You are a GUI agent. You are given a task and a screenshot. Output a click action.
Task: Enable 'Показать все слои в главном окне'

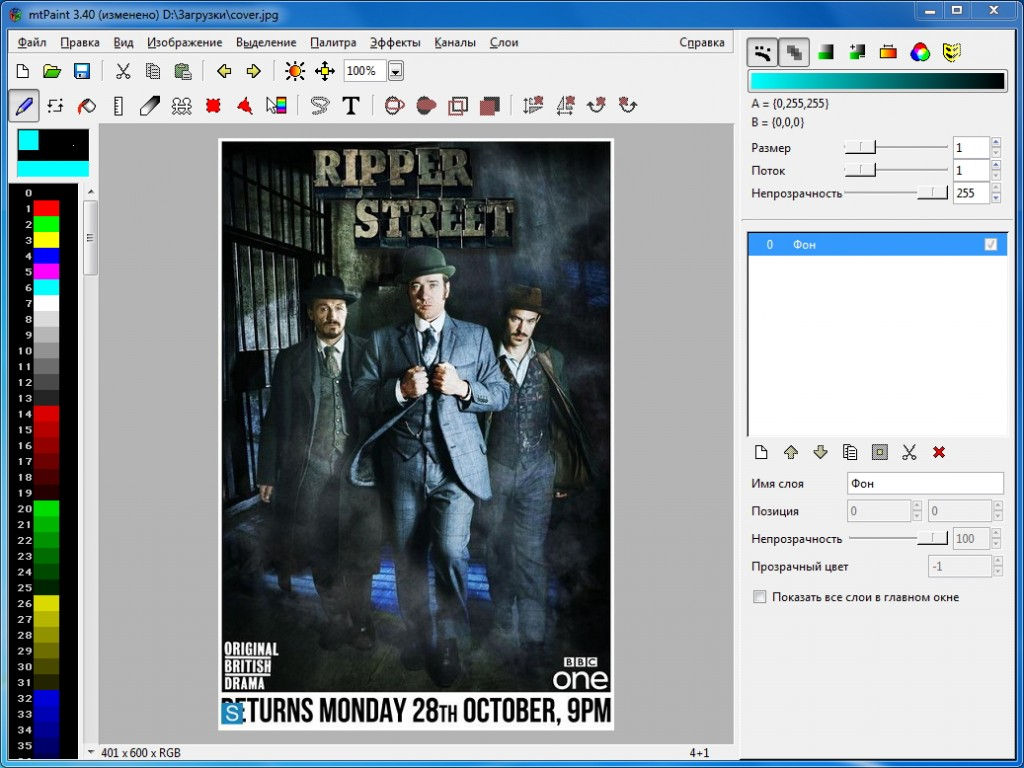(760, 597)
